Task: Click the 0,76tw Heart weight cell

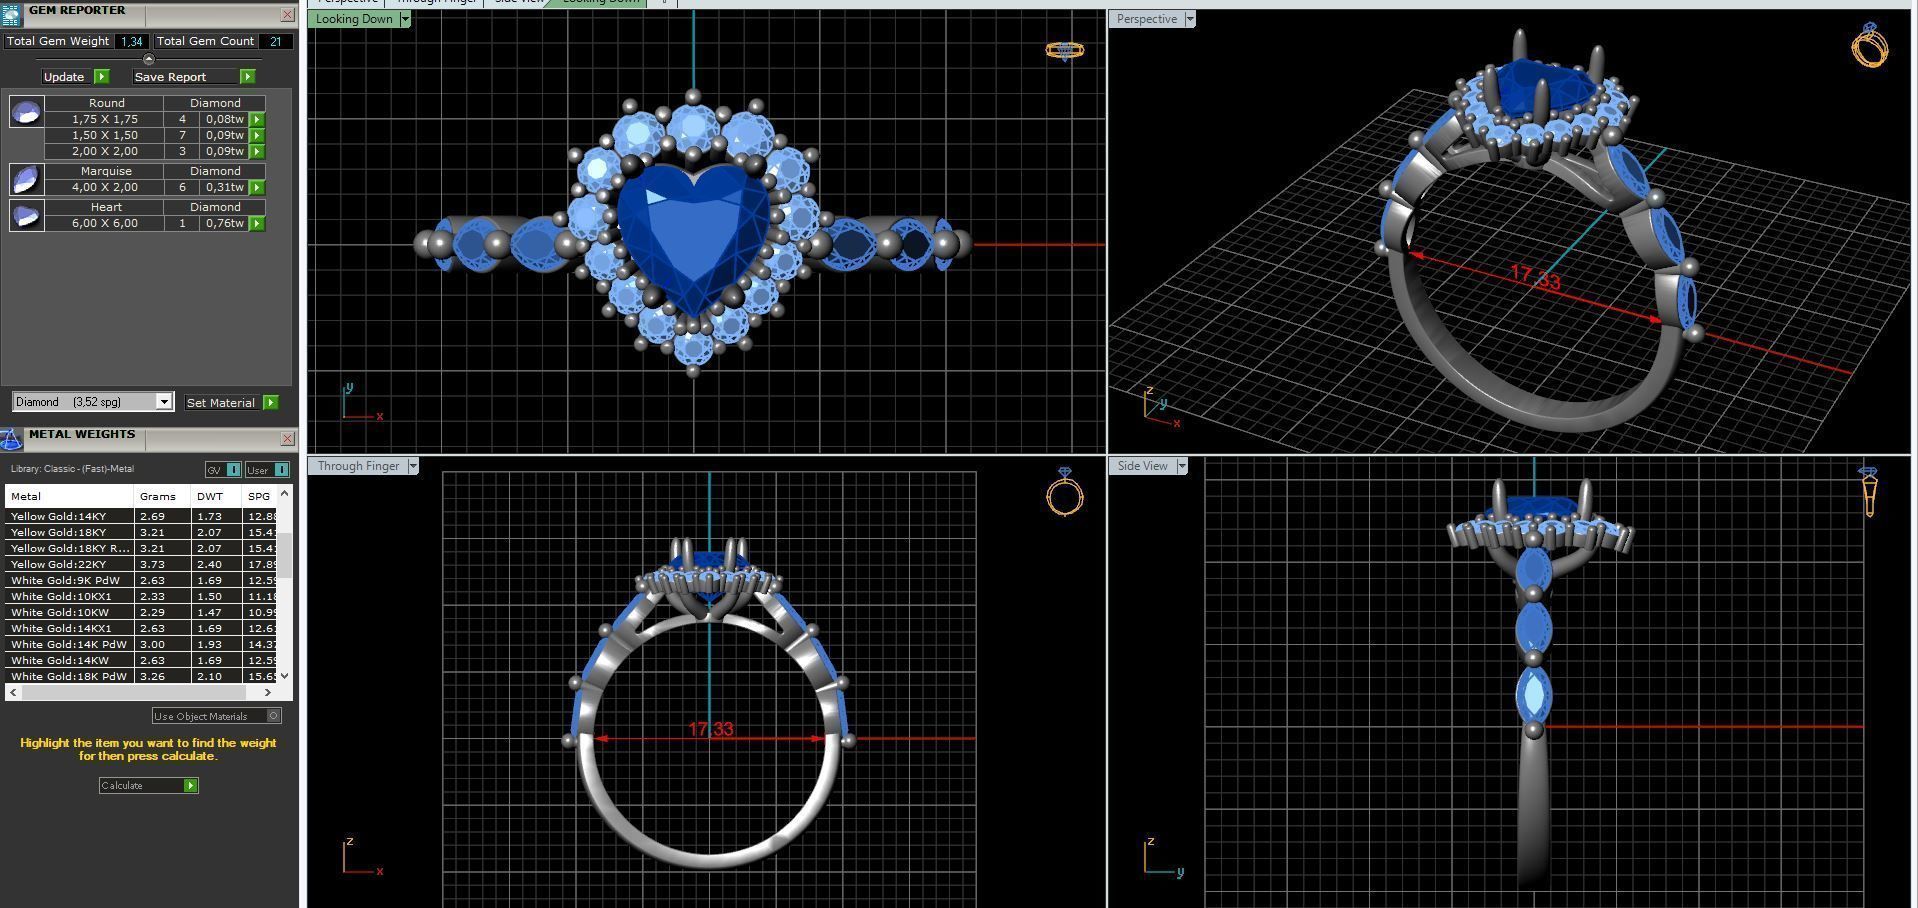Action: pyautogui.click(x=225, y=223)
